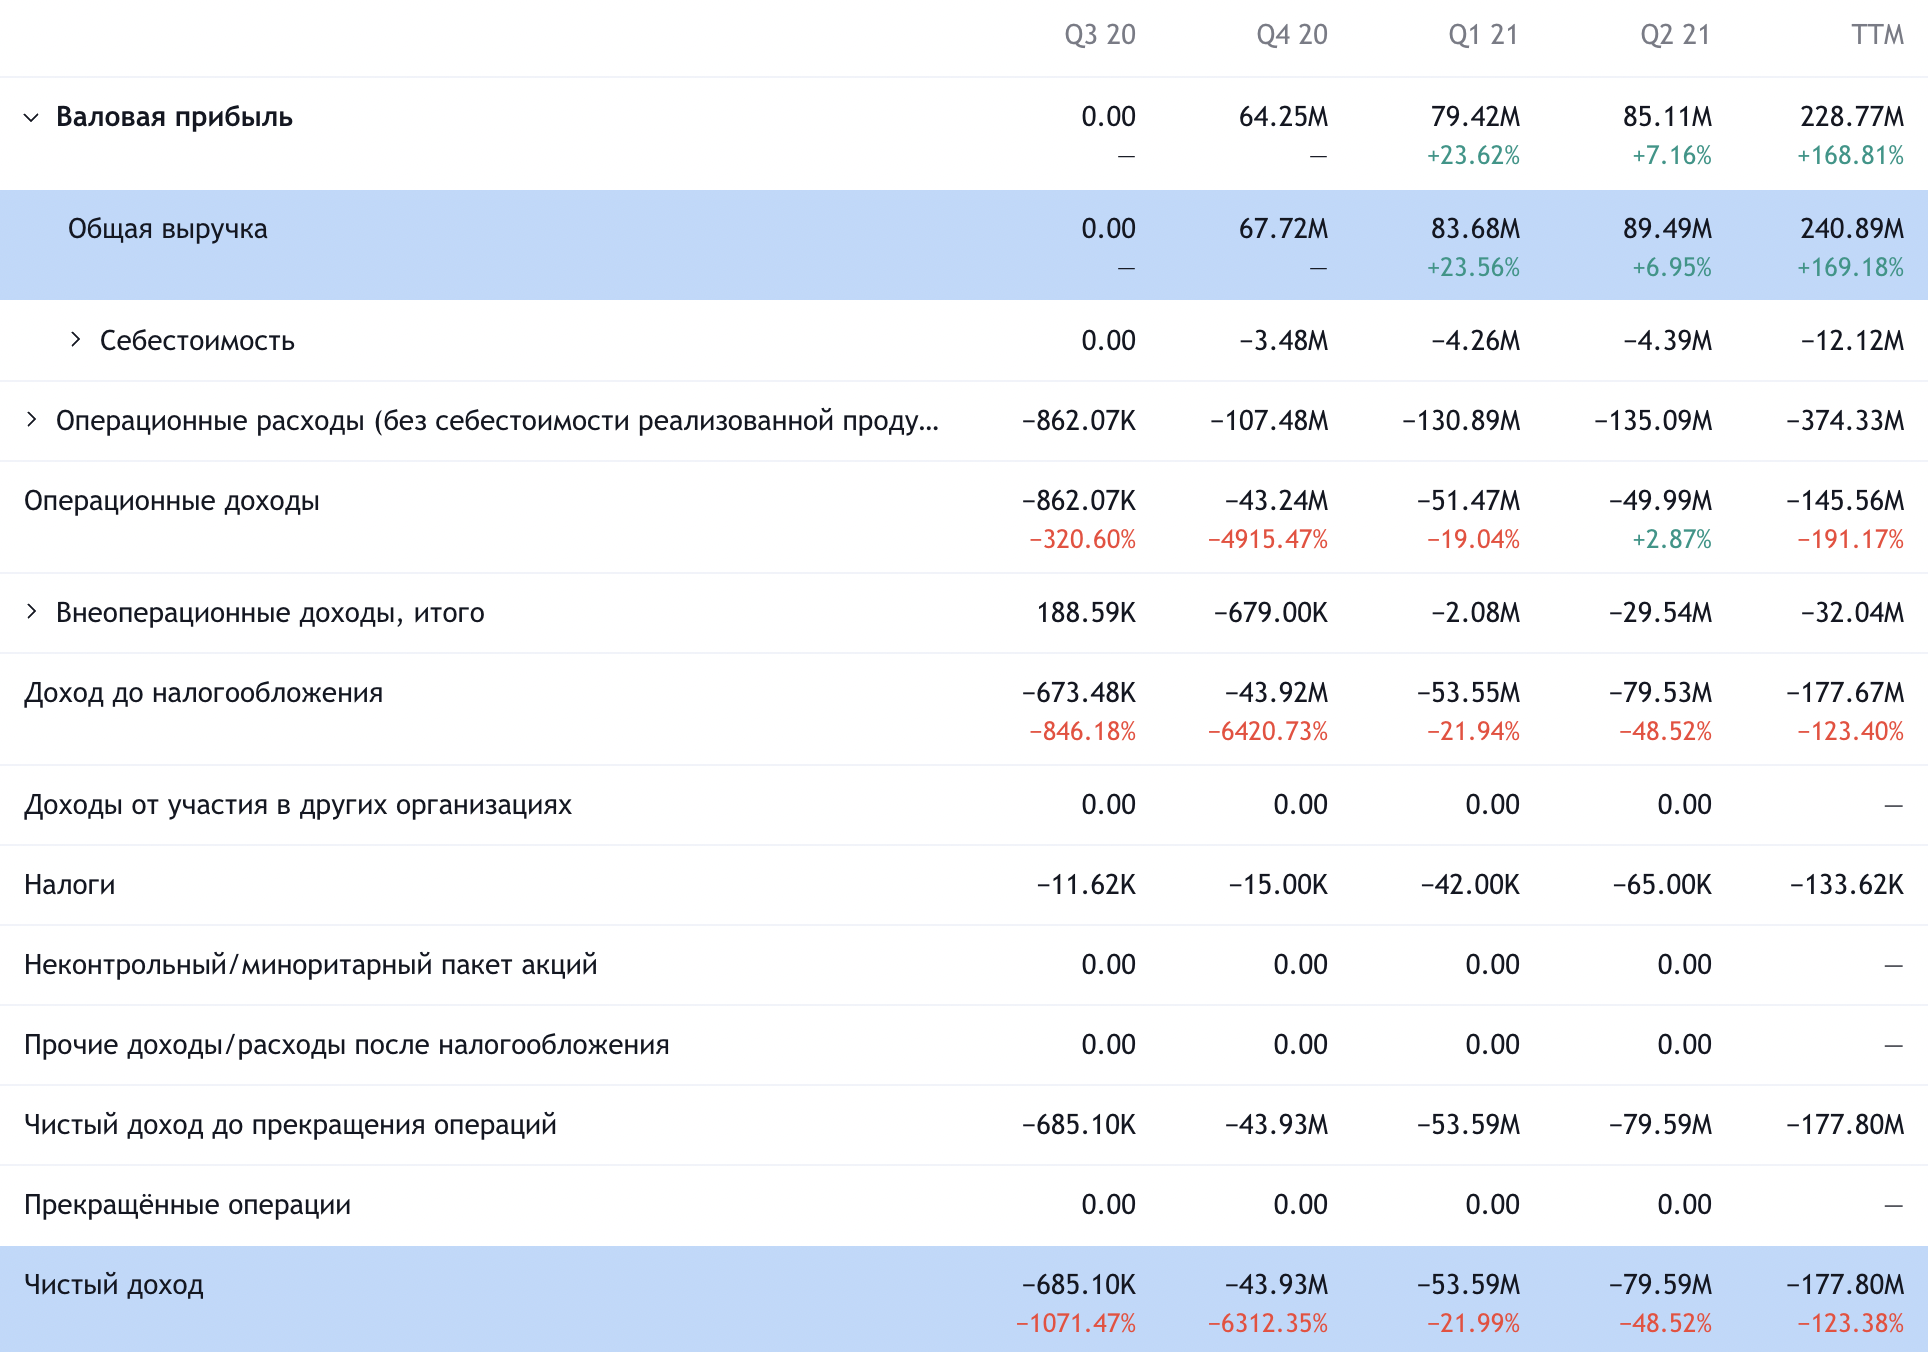This screenshot has width=1928, height=1352.
Task: Select pretax income value −673.48K
Action: [x=1079, y=693]
